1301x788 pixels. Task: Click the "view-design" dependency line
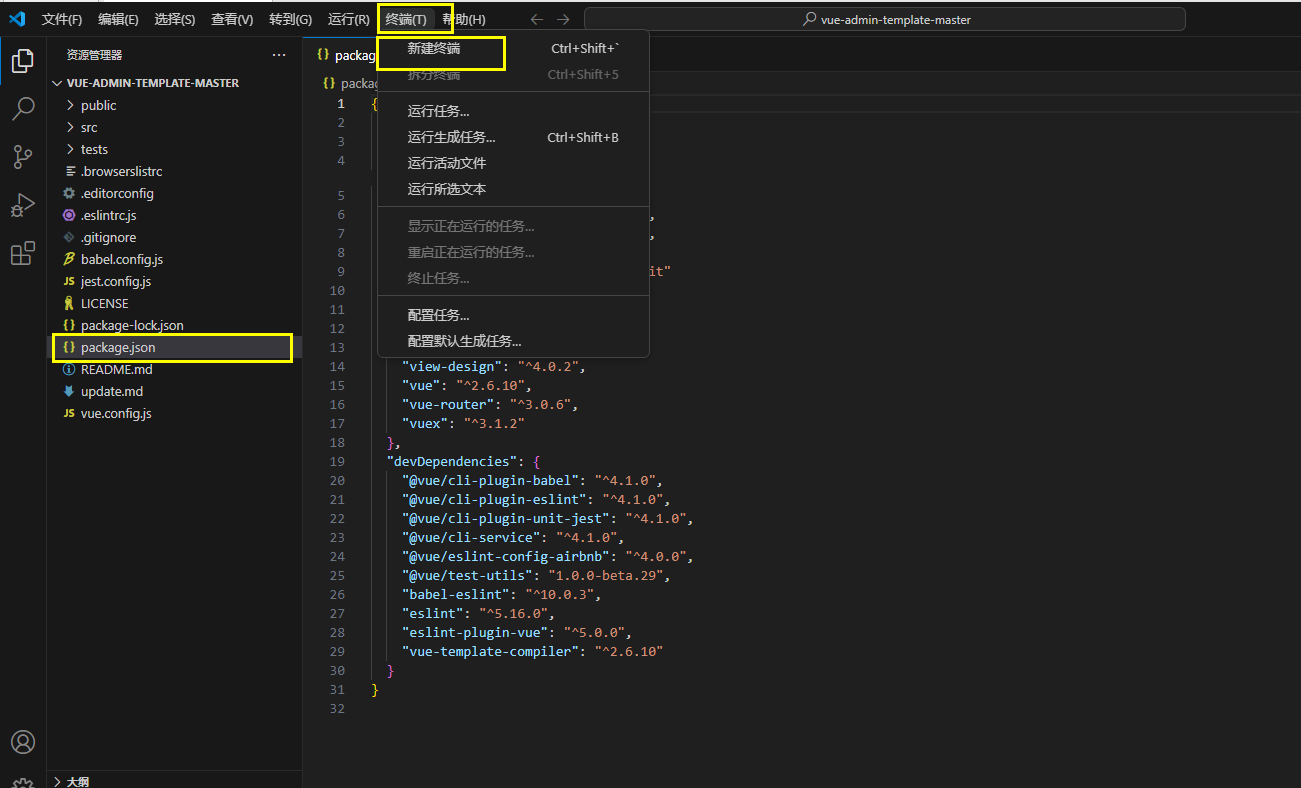pos(493,366)
